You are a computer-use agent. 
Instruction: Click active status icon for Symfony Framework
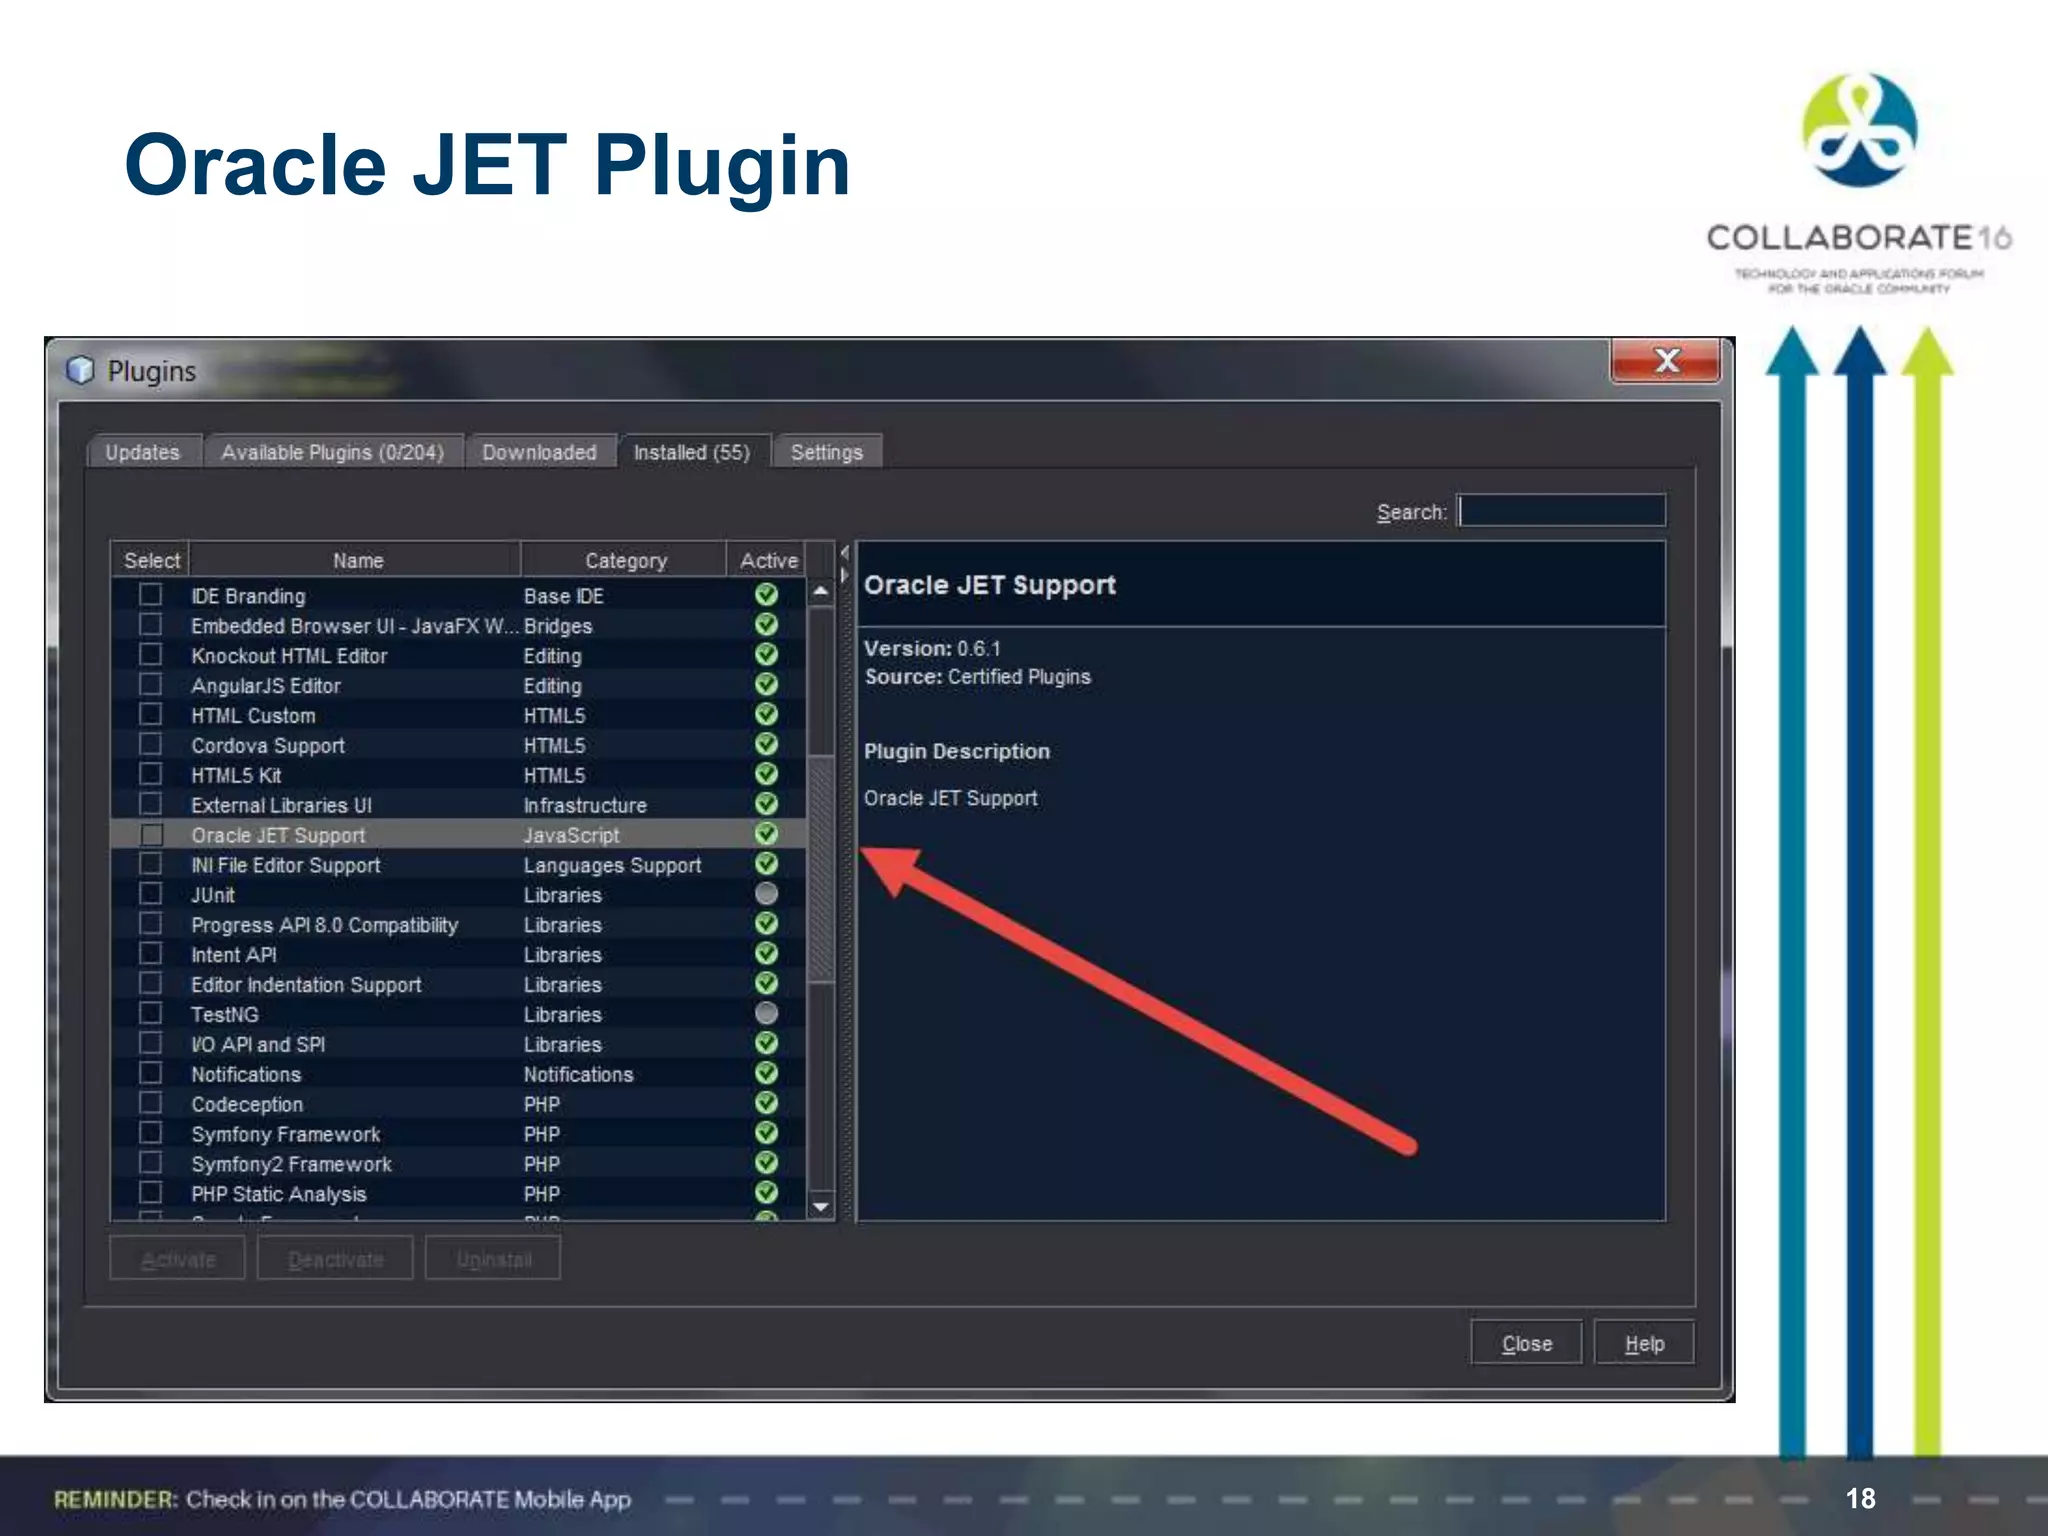click(x=766, y=1134)
